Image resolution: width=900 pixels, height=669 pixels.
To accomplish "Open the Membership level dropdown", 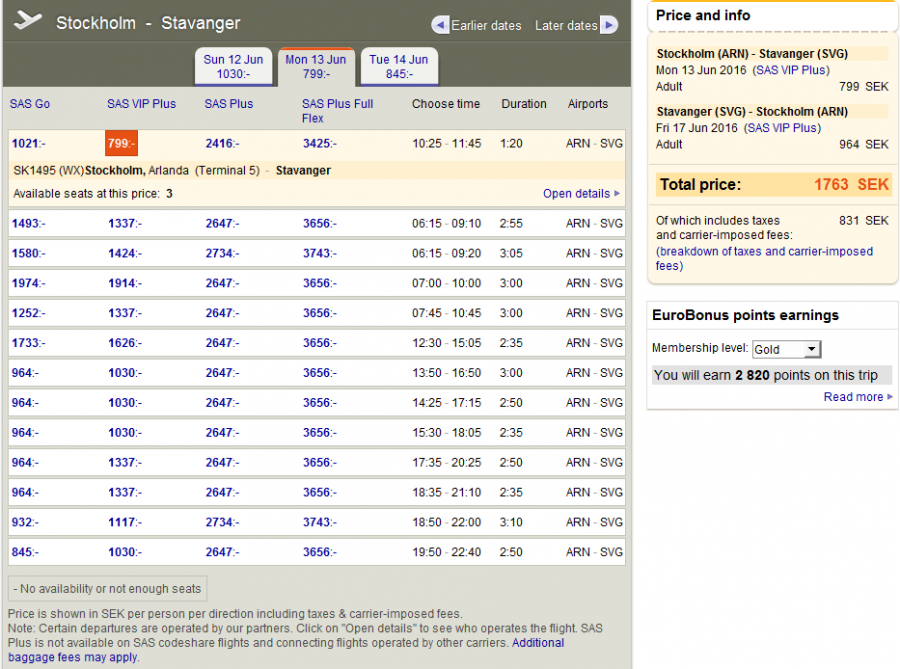I will point(786,349).
